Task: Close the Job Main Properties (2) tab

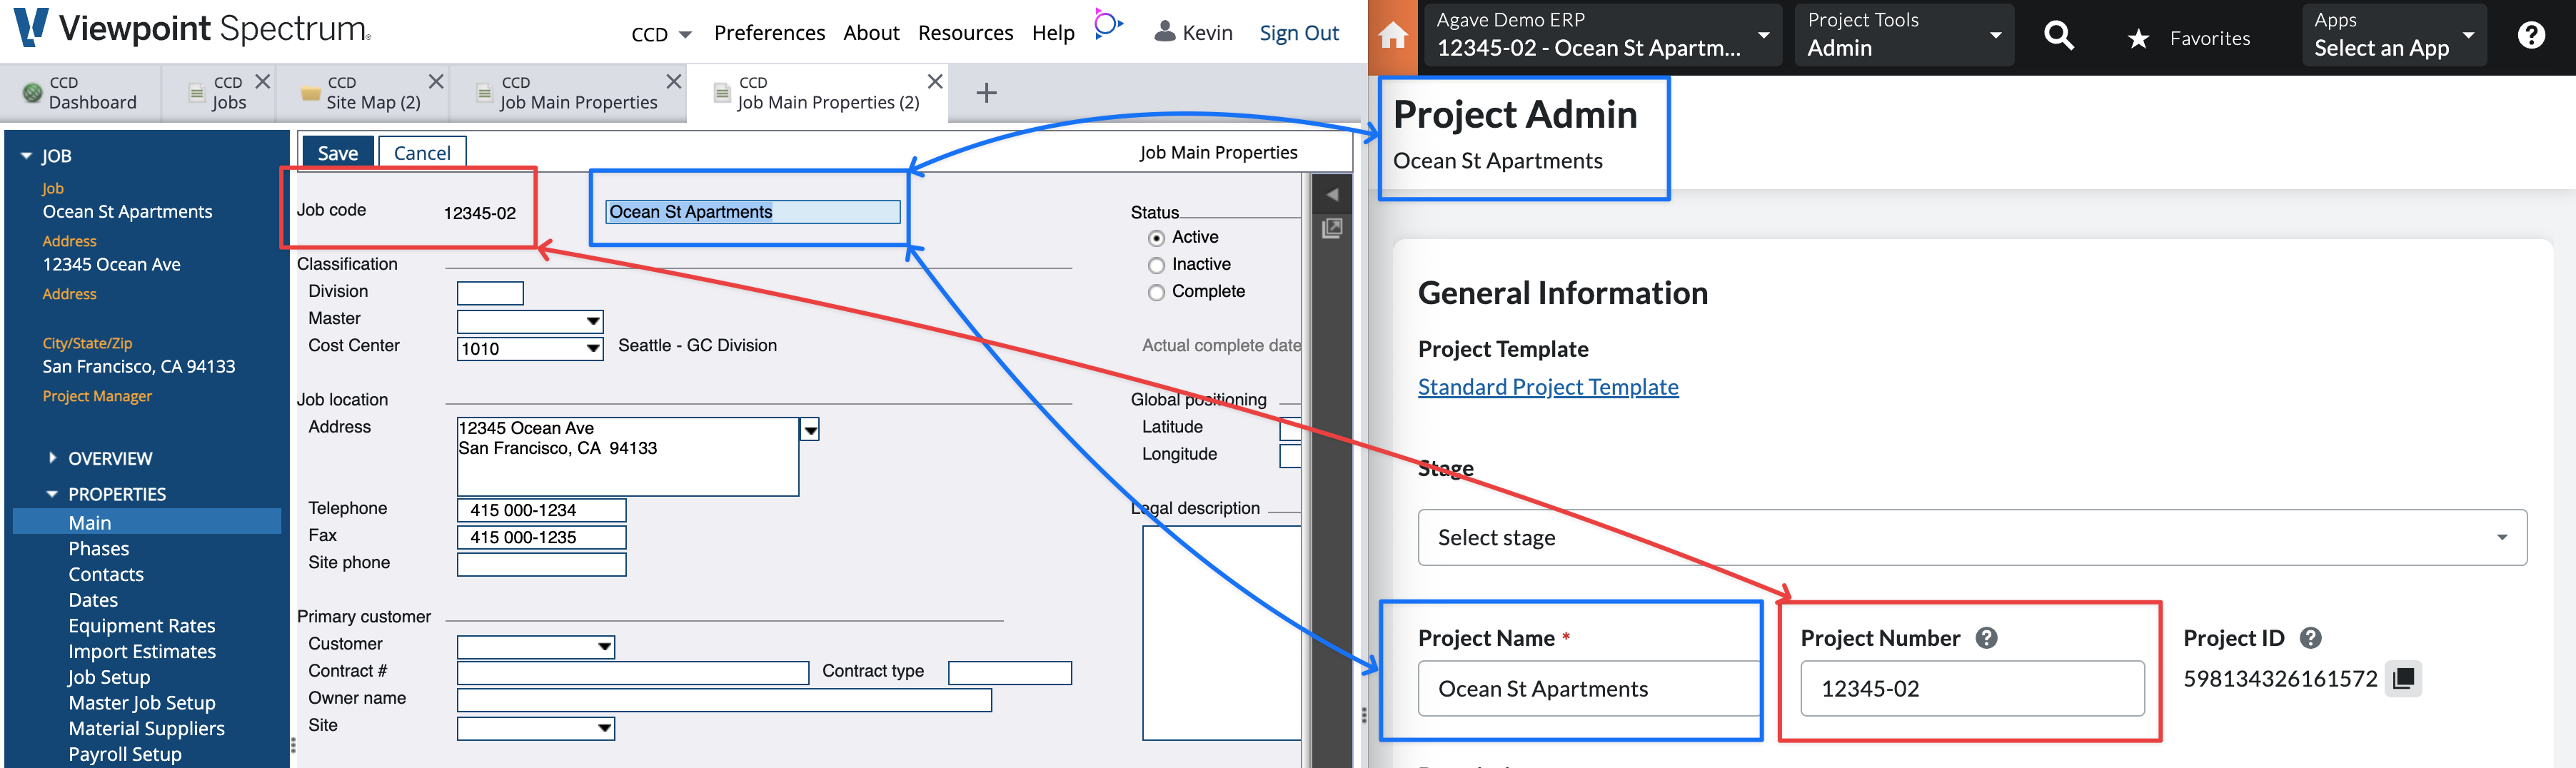Action: [x=935, y=81]
